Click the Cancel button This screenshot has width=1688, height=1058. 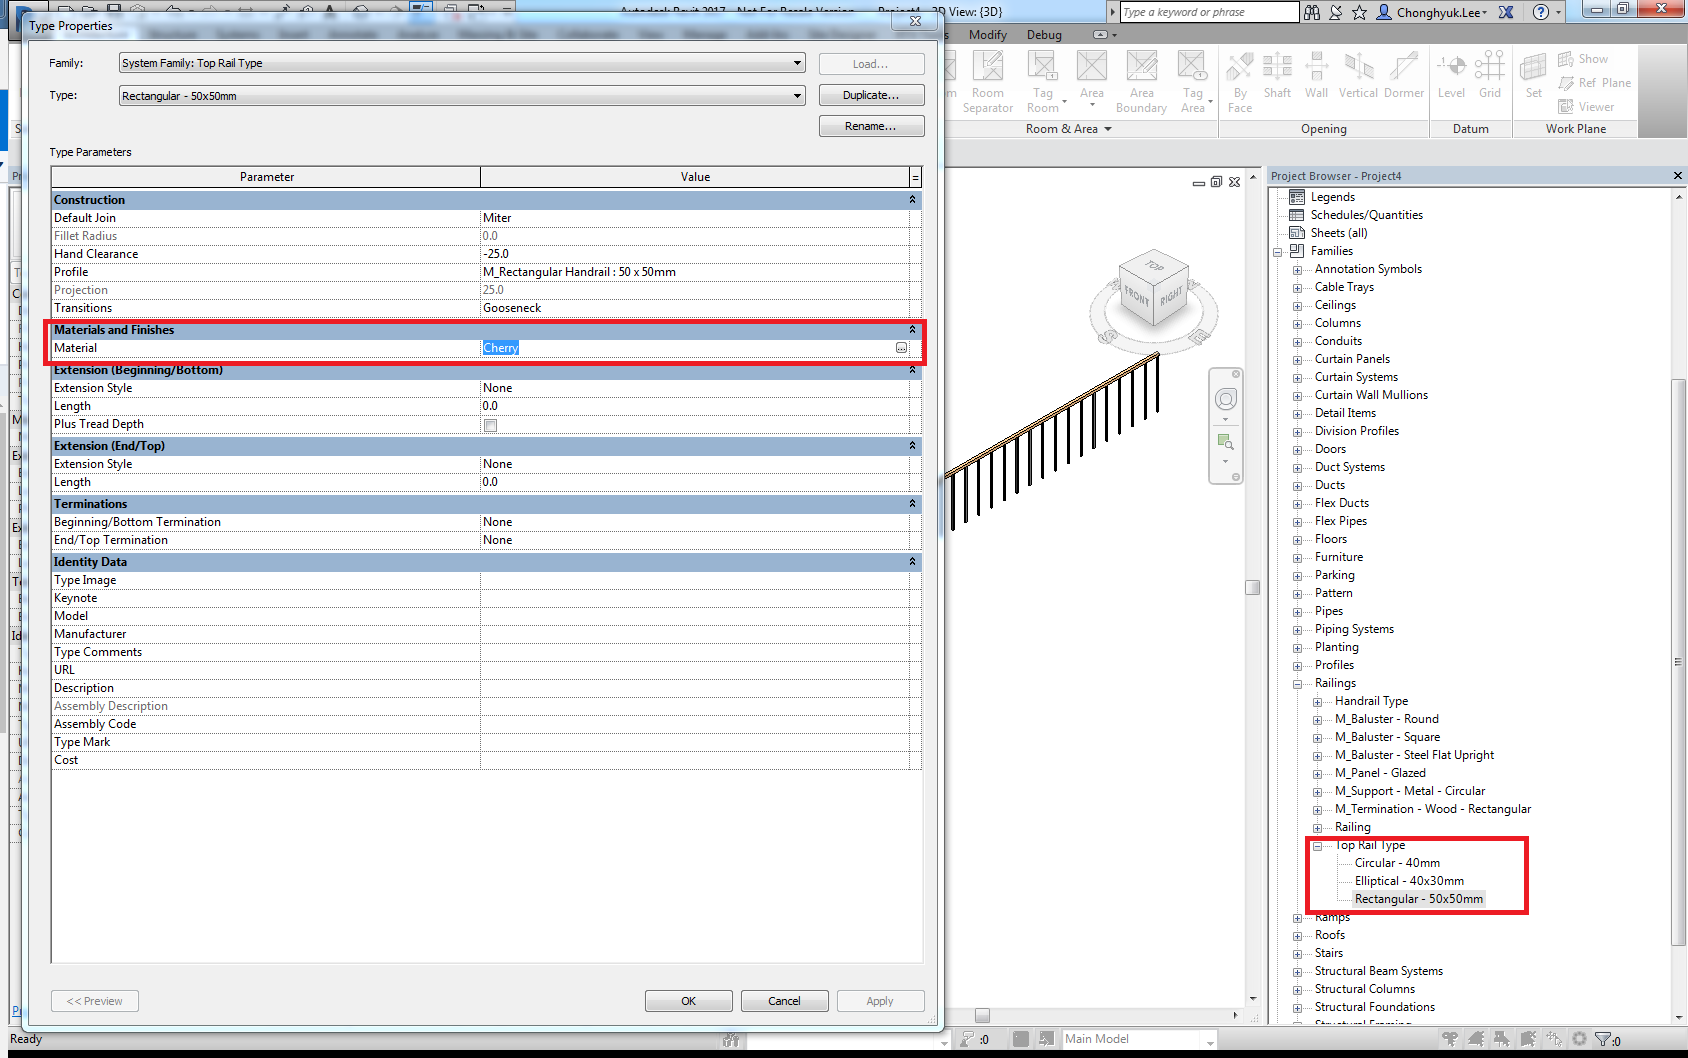784,1001
